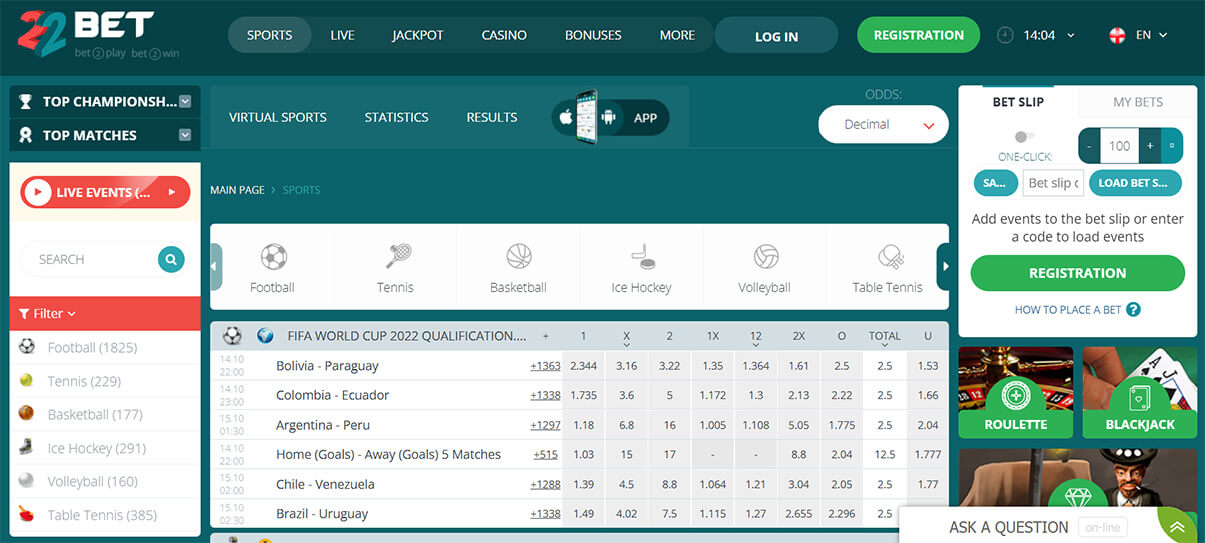
Task: Expand the Top Matches panel
Action: 185,135
